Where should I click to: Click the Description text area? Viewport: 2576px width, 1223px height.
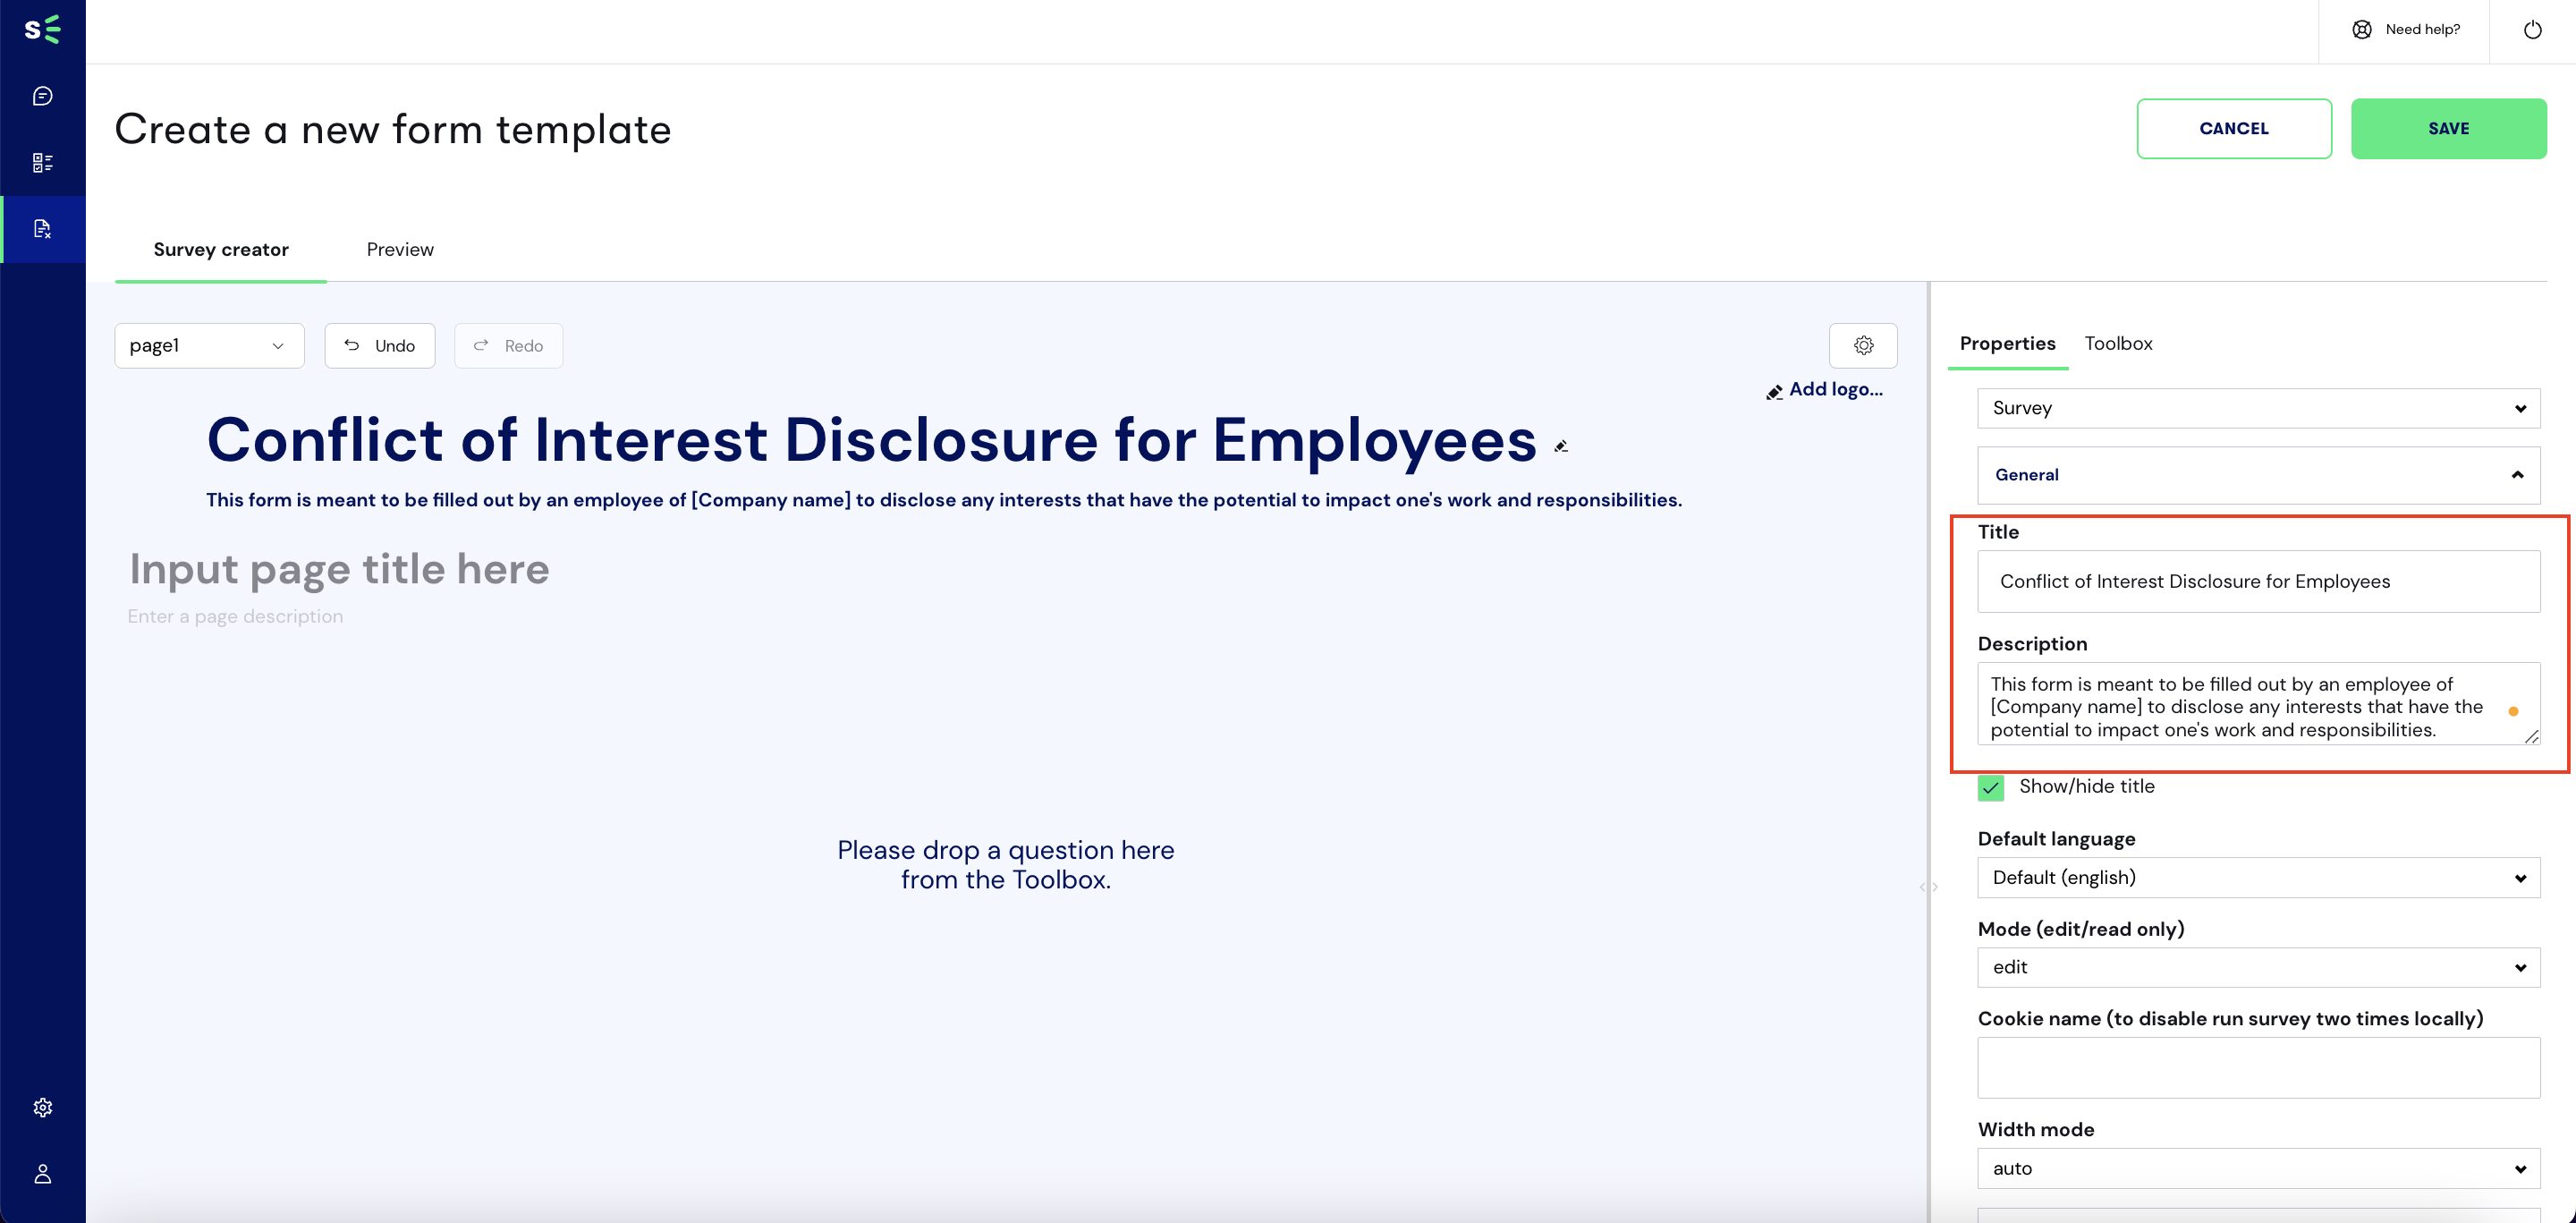point(2259,704)
